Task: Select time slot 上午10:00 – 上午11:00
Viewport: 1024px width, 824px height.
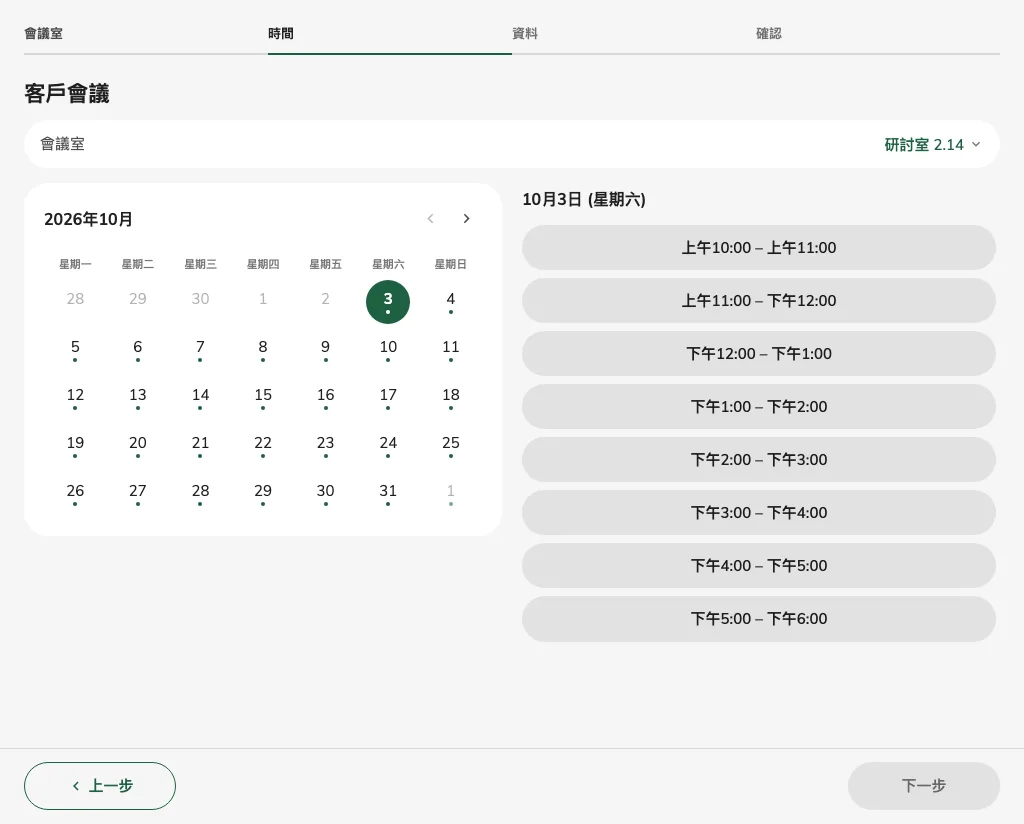Action: (x=759, y=247)
